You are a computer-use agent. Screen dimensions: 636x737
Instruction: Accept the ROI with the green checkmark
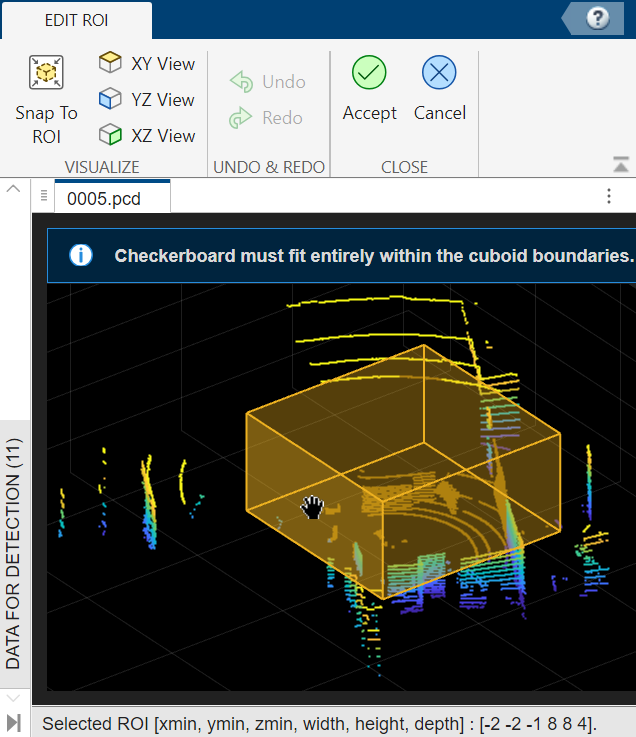[x=369, y=73]
